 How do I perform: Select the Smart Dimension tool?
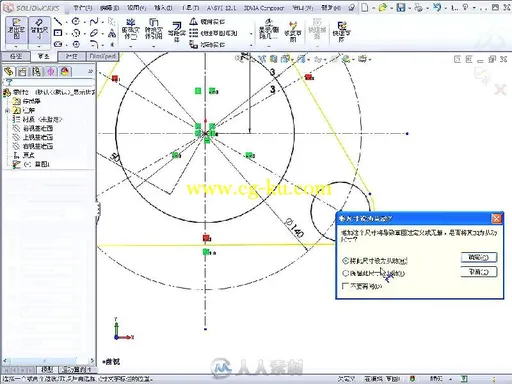(x=39, y=30)
